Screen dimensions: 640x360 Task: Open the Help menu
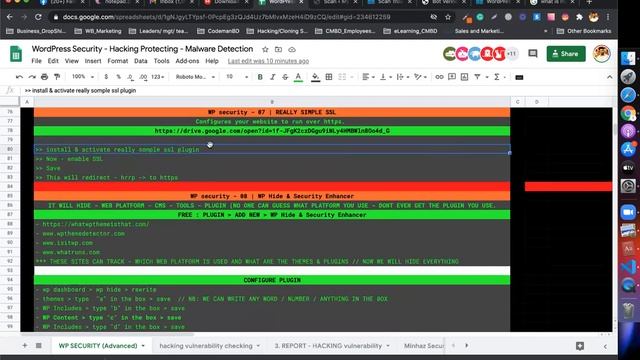(212, 61)
